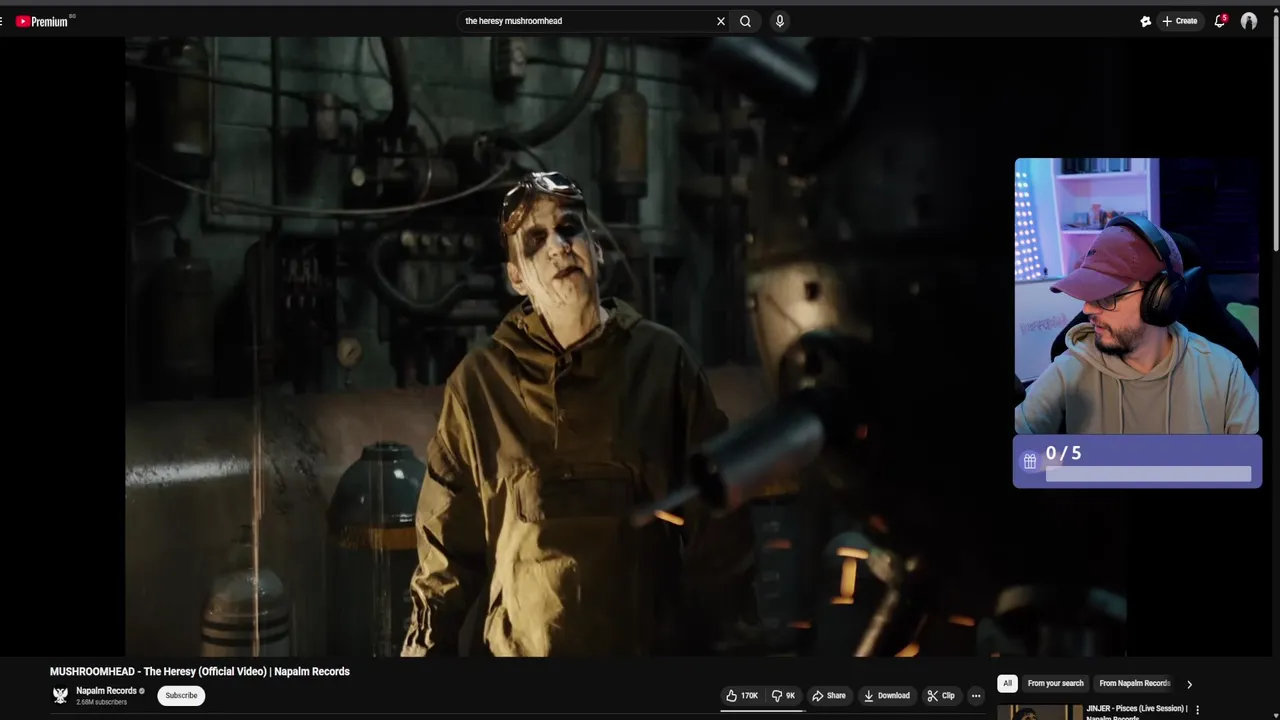This screenshot has width=1280, height=720.
Task: Share the video
Action: point(829,696)
